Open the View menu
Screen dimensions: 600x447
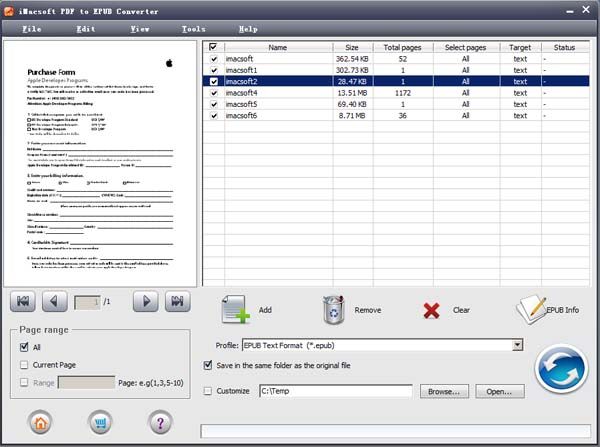pos(140,29)
